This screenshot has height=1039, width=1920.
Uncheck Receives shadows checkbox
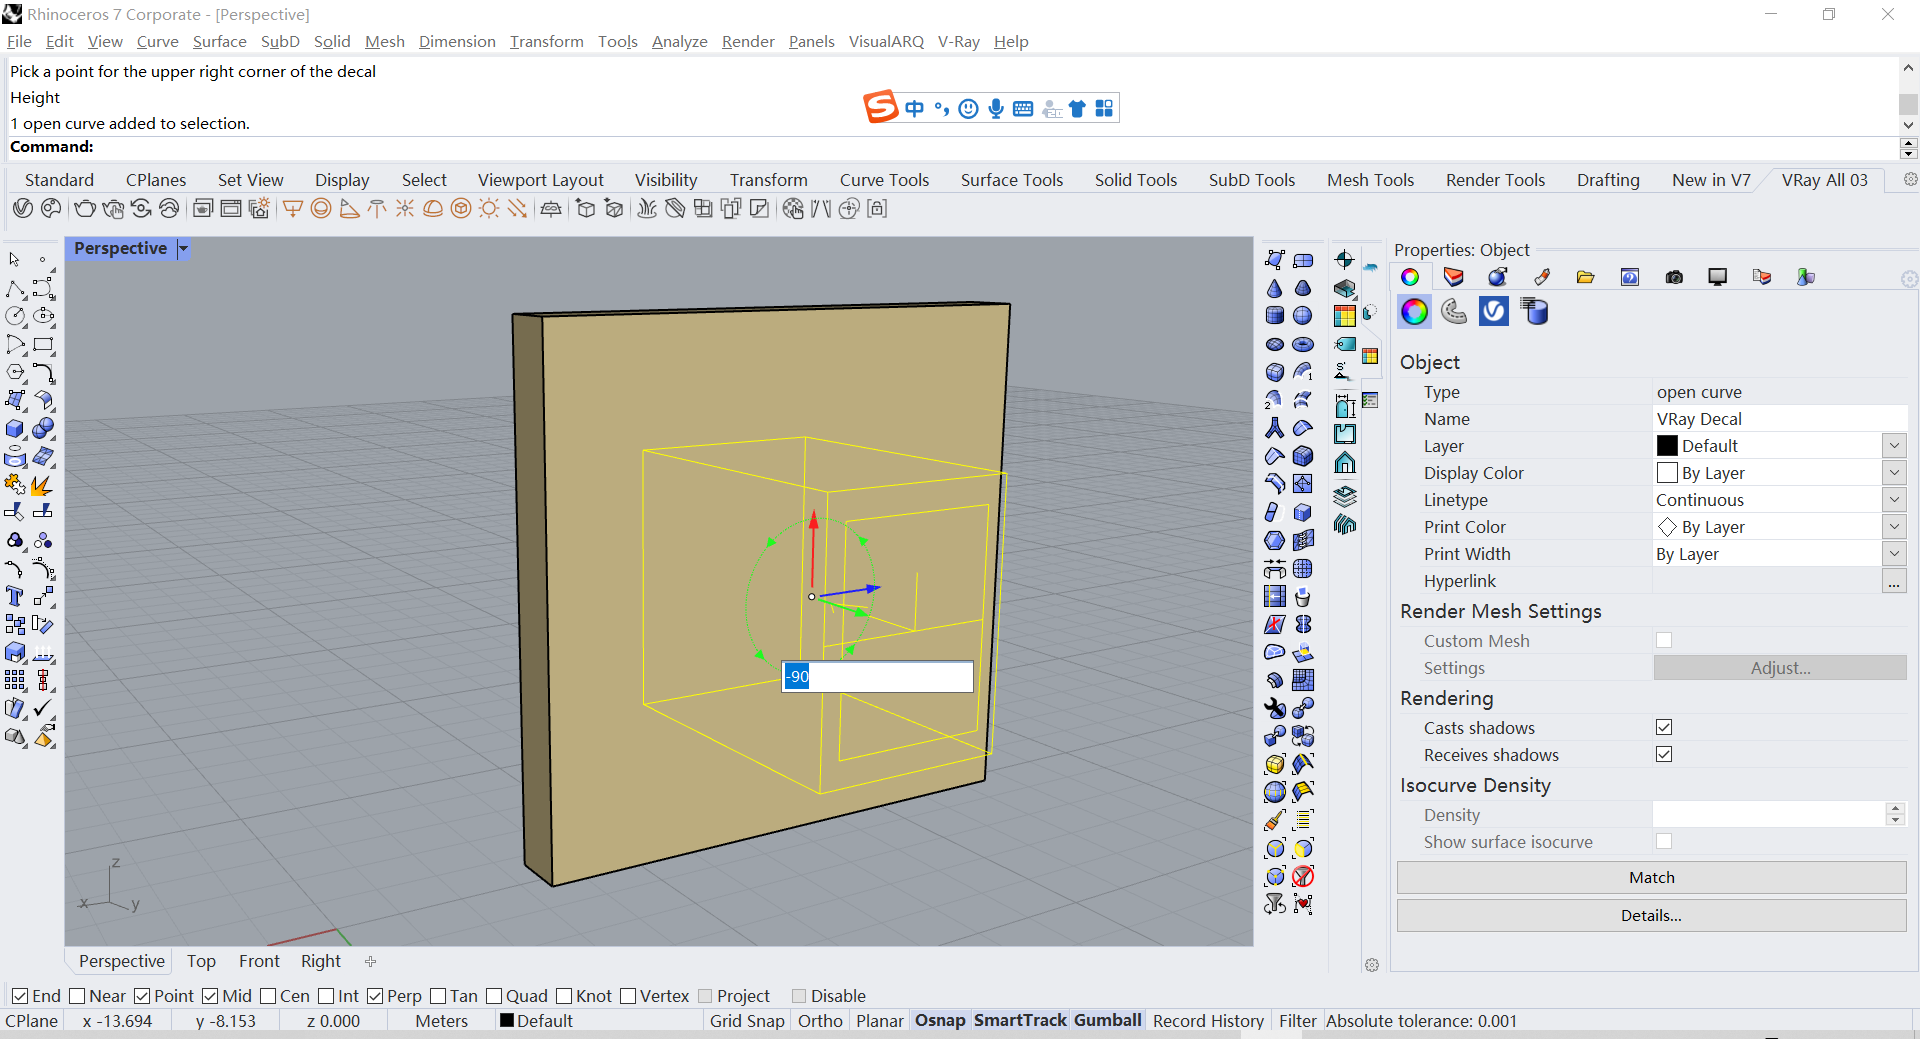click(1664, 754)
